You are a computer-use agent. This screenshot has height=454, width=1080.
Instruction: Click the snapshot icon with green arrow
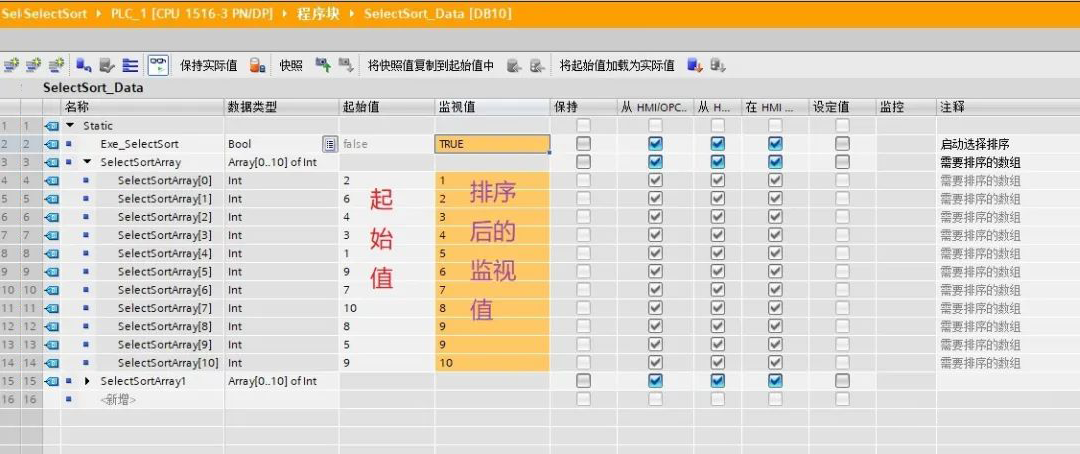(x=323, y=65)
